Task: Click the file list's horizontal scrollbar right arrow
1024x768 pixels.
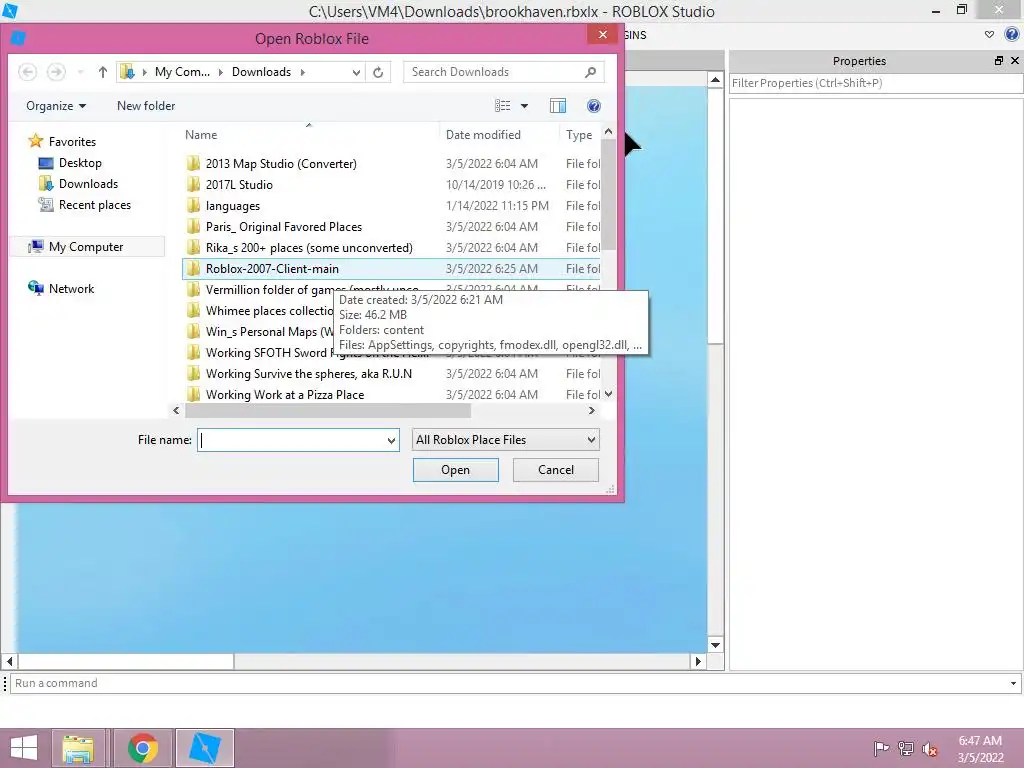Action: pos(592,411)
